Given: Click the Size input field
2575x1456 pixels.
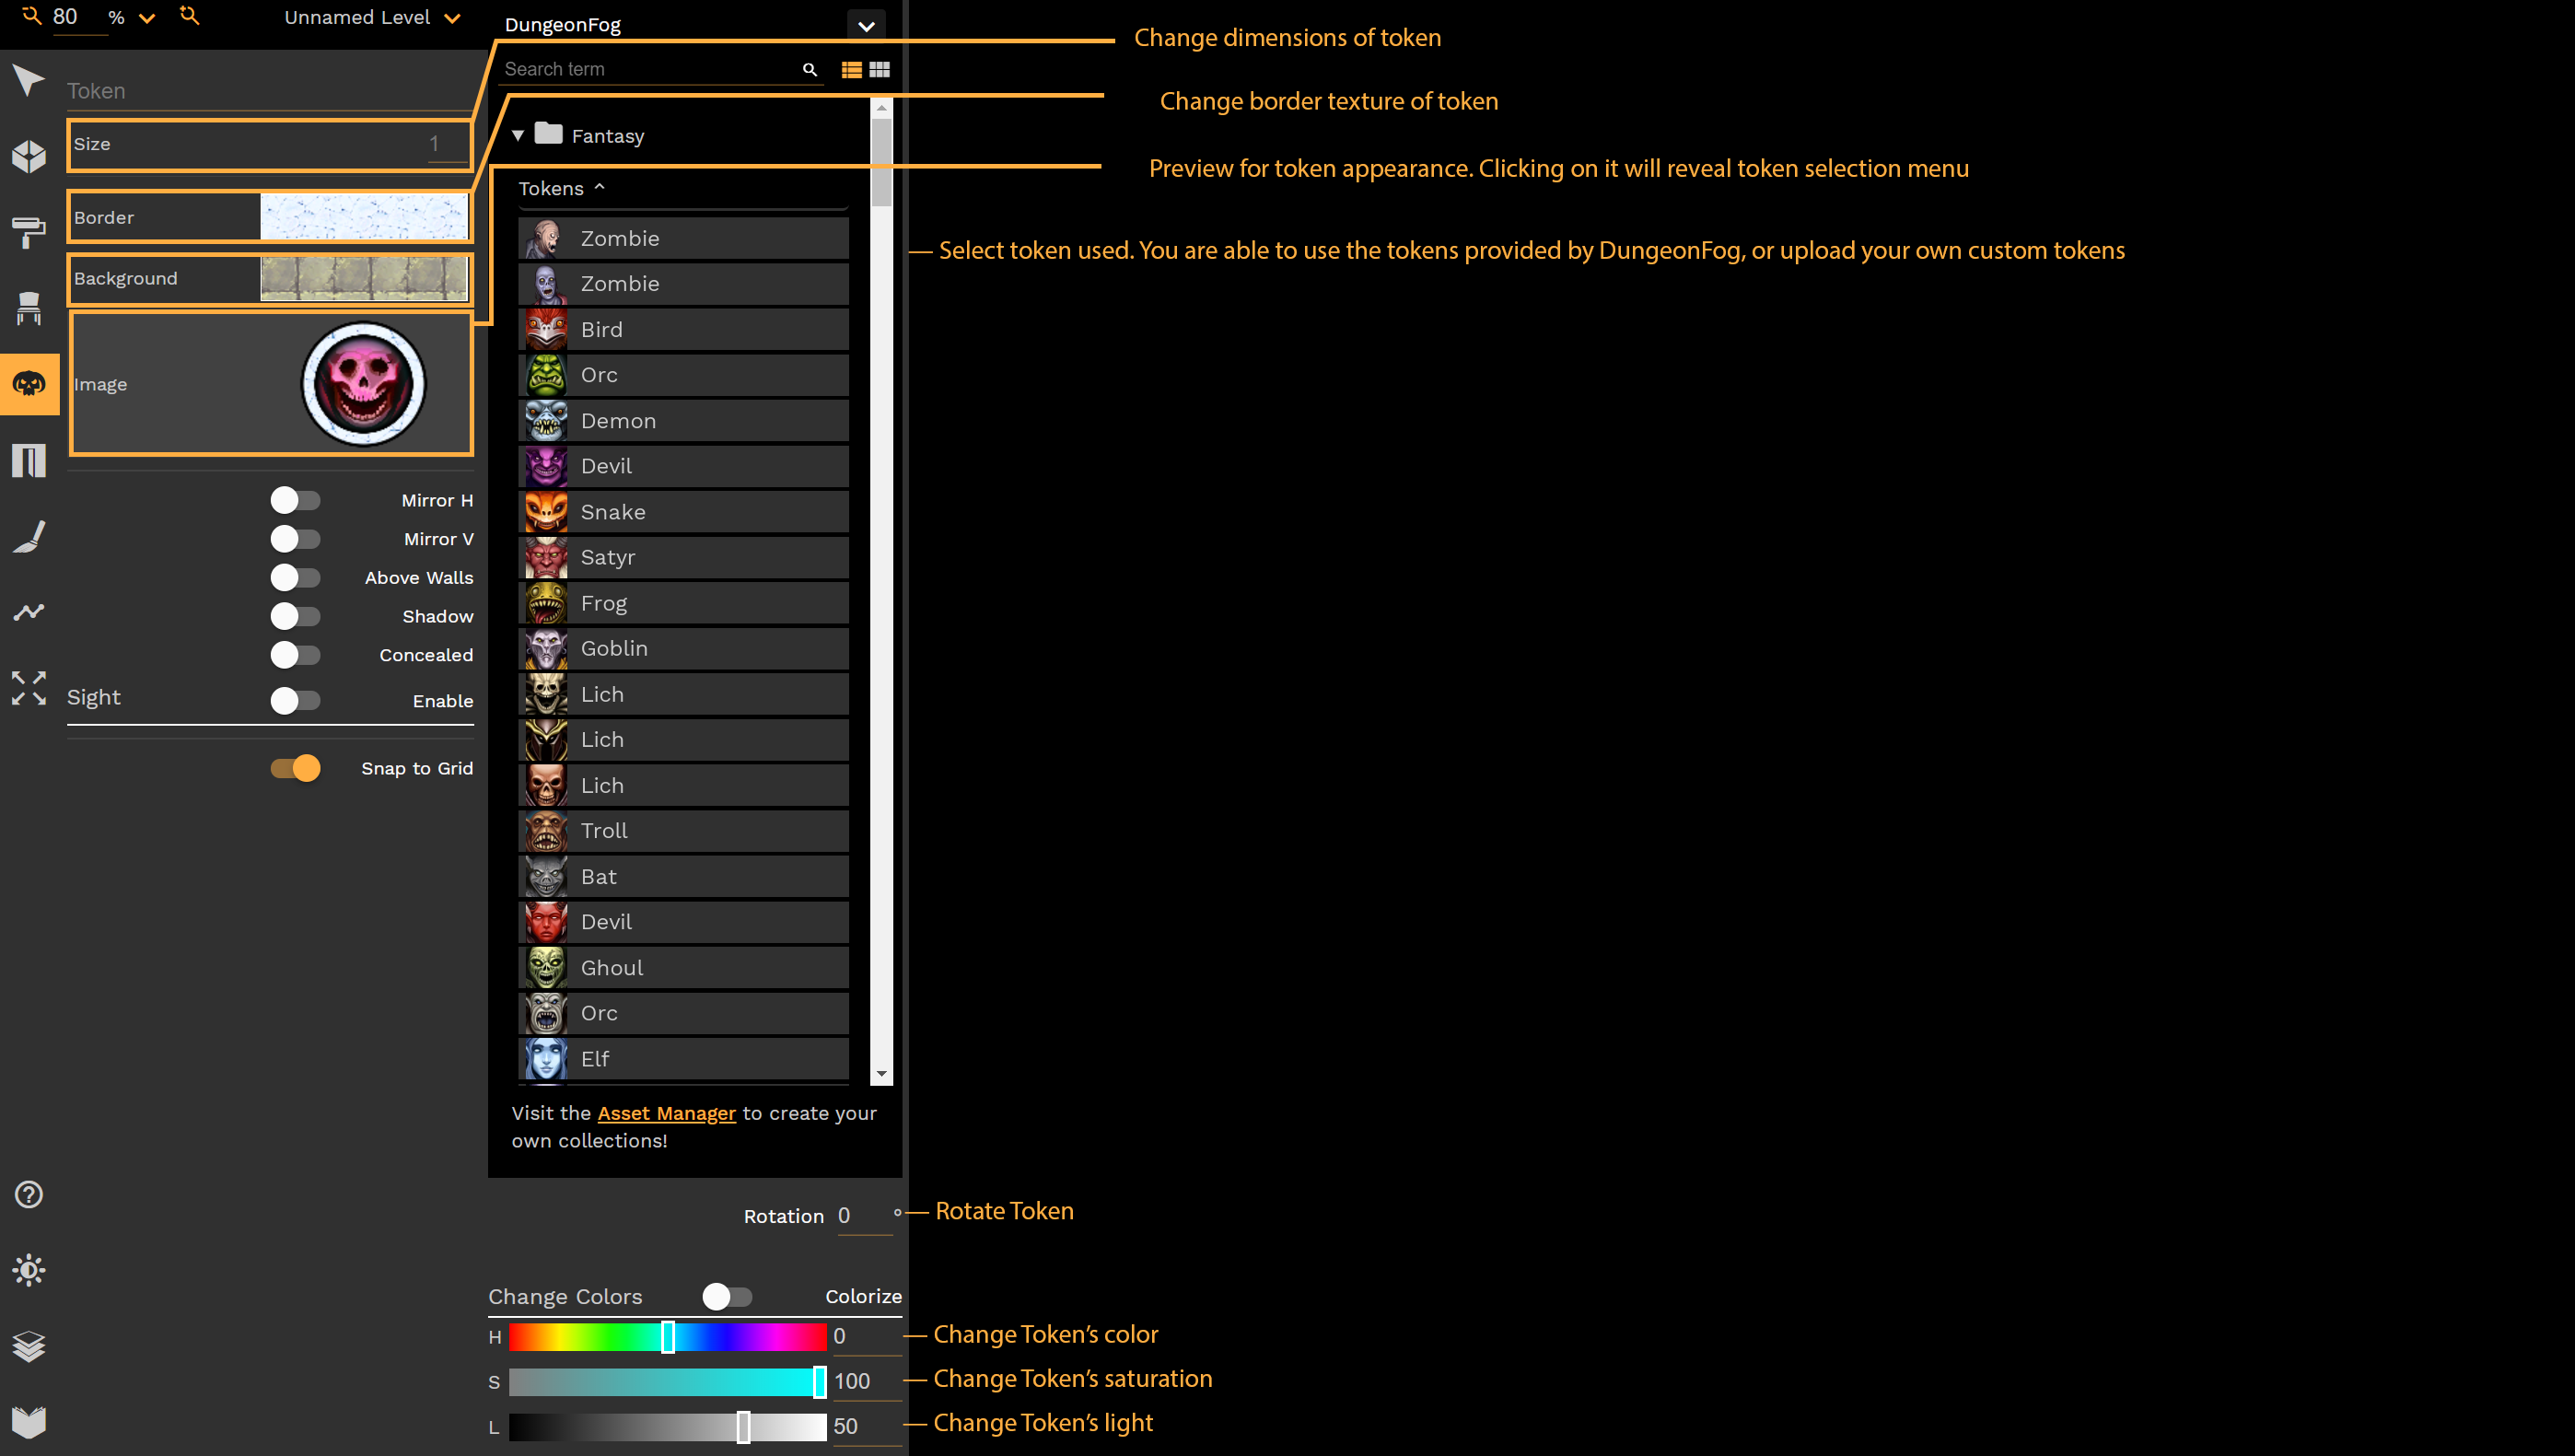Looking at the screenshot, I should click(x=448, y=145).
